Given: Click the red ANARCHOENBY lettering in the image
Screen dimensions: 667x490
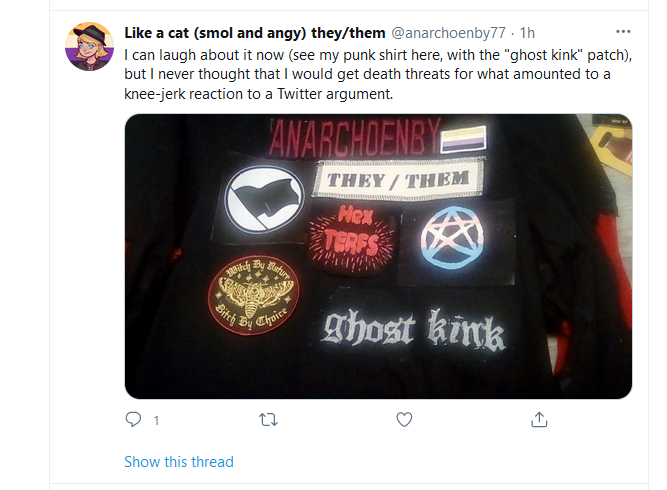Looking at the screenshot, I should coord(354,137).
